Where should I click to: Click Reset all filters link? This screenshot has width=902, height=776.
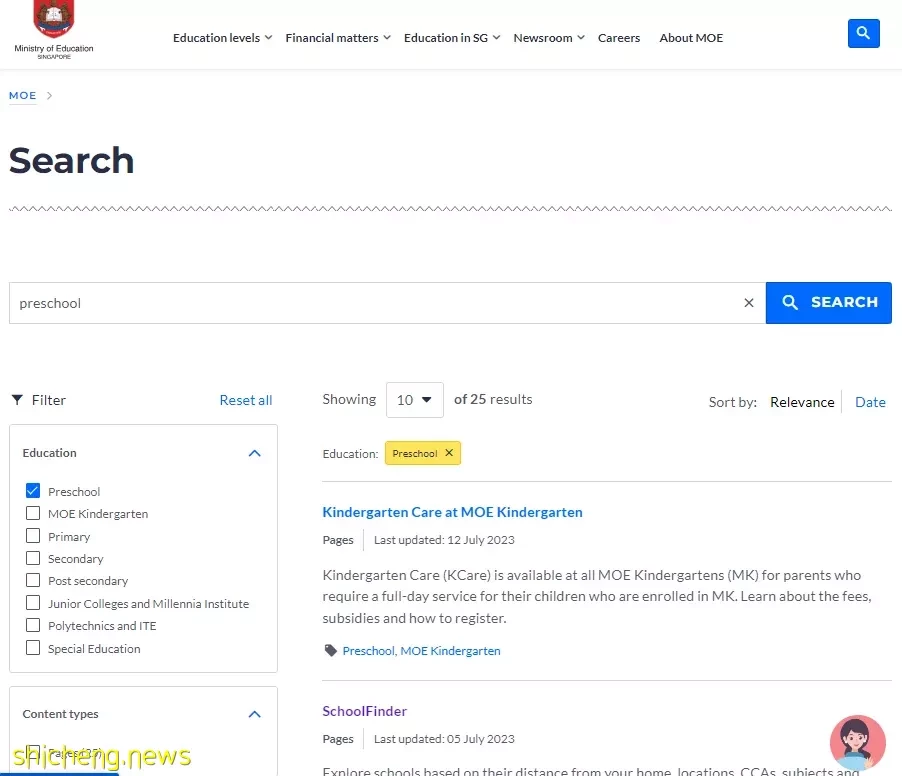[246, 400]
